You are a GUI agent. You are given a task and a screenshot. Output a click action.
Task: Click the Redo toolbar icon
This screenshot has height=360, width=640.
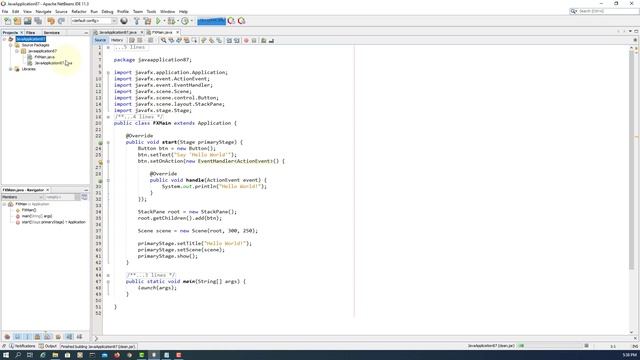tap(61, 21)
